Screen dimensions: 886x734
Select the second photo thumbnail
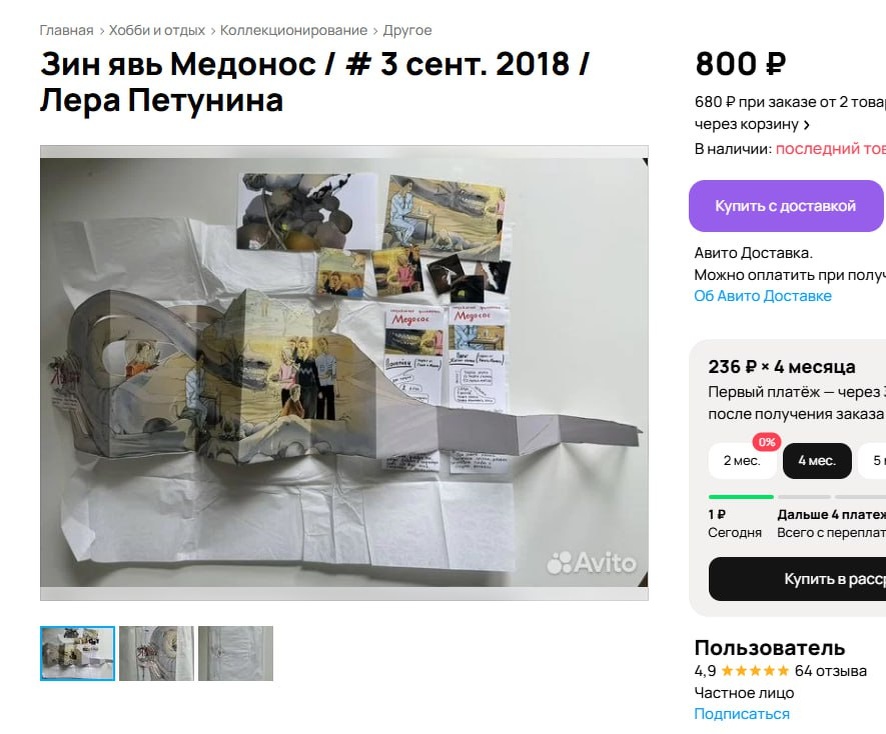pyautogui.click(x=157, y=653)
